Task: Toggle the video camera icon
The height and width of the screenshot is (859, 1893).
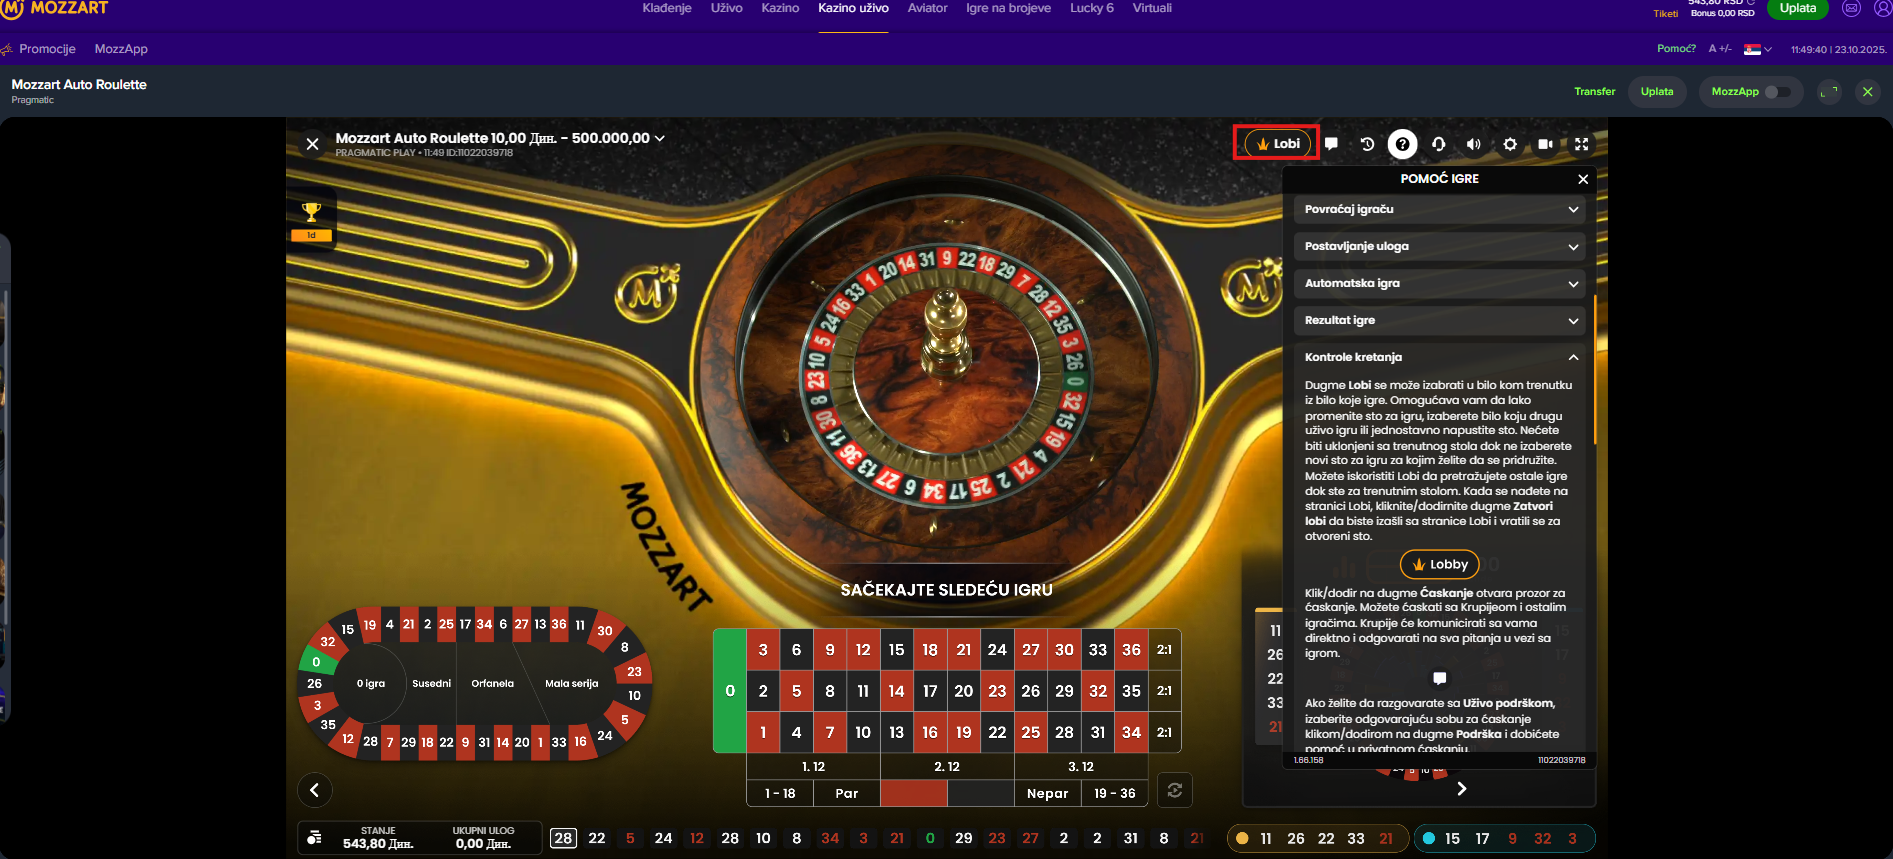Action: 1545,144
